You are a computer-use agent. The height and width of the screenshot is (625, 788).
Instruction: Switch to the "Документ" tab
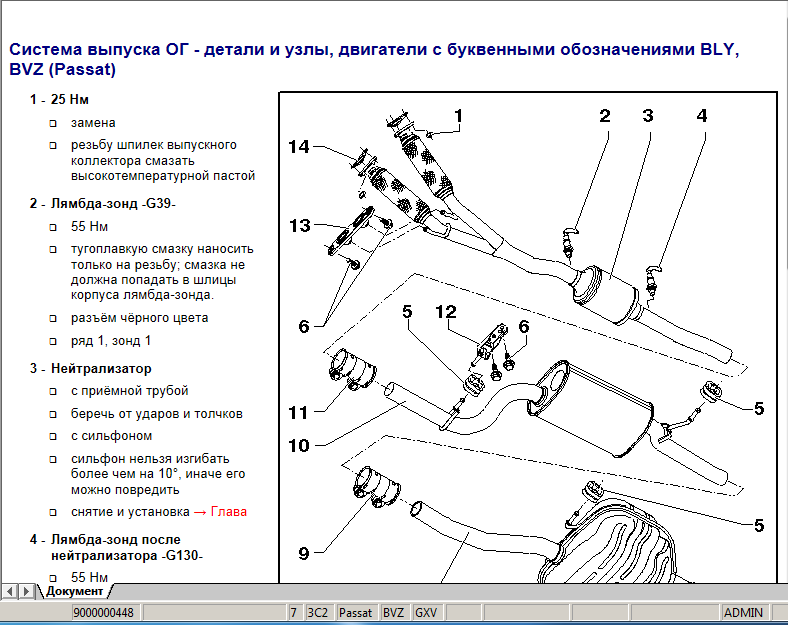pos(73,591)
